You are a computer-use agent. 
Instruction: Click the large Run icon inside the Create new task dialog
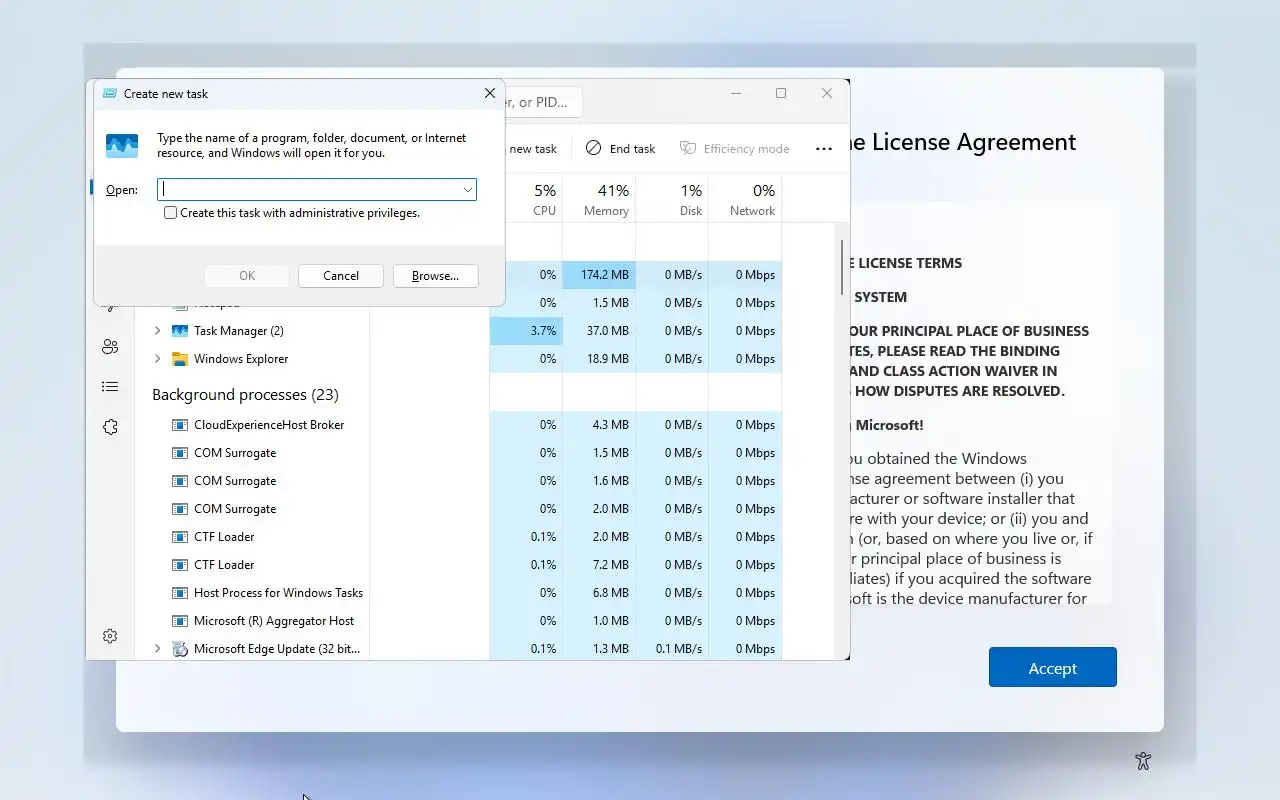[x=122, y=146]
